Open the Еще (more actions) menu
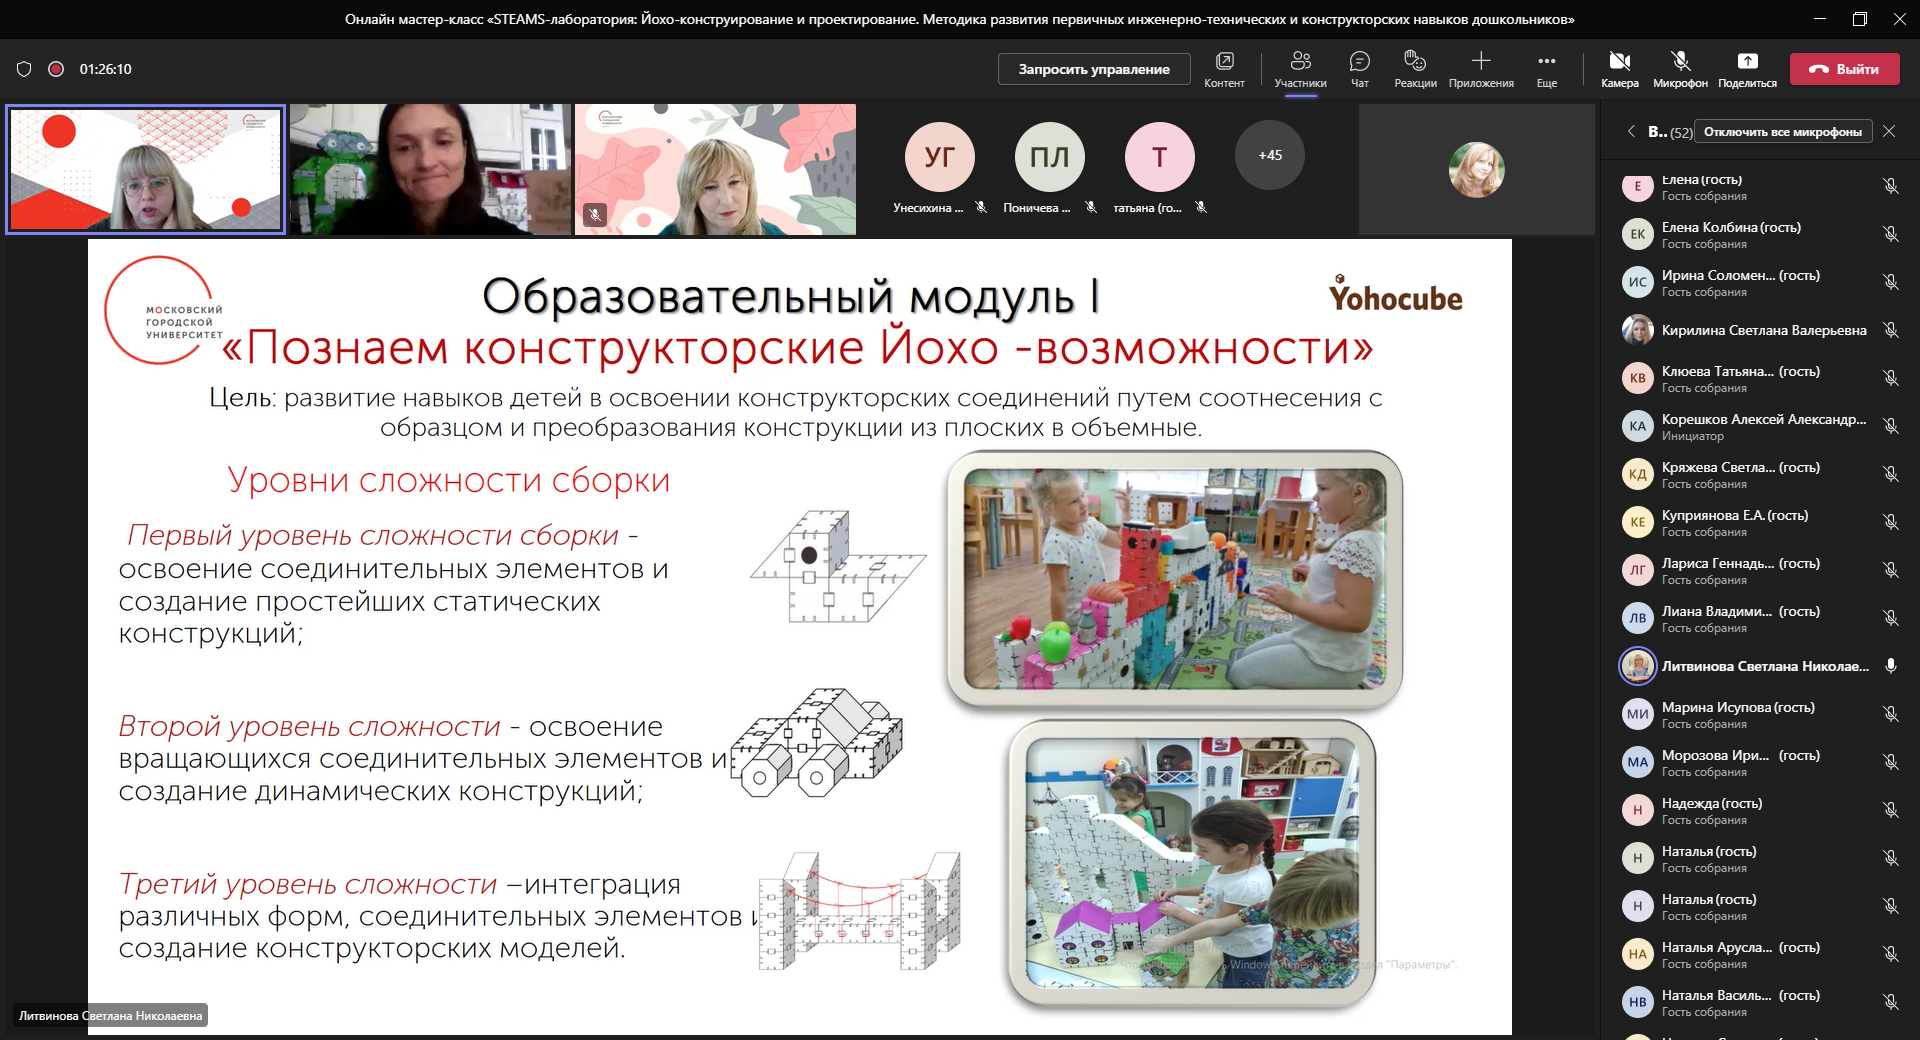1920x1040 pixels. click(1545, 68)
